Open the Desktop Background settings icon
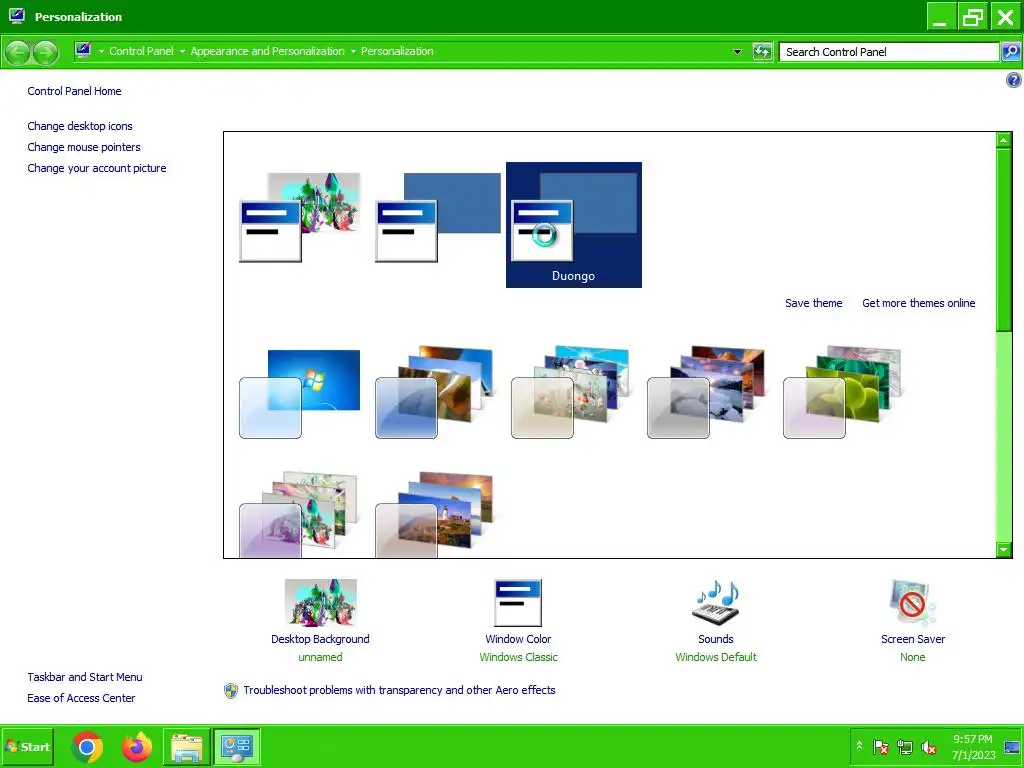 (x=320, y=602)
